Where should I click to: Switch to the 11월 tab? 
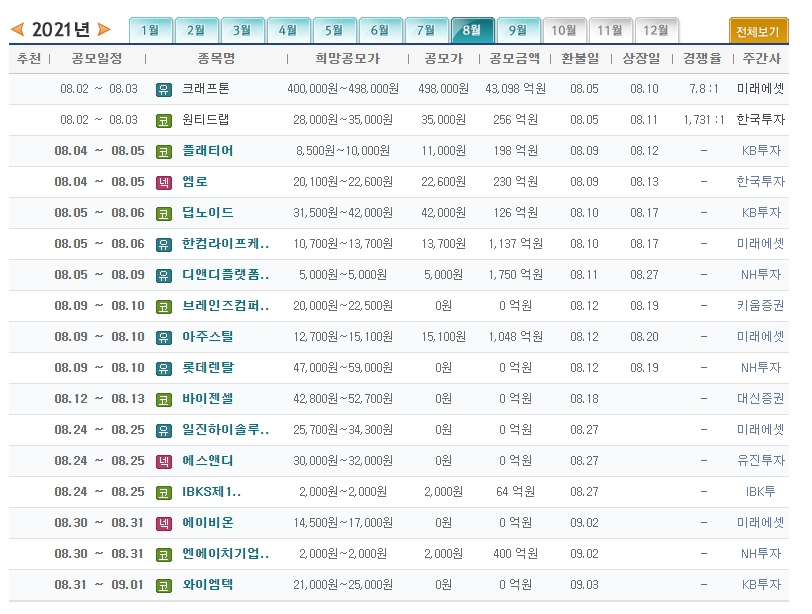pos(611,30)
